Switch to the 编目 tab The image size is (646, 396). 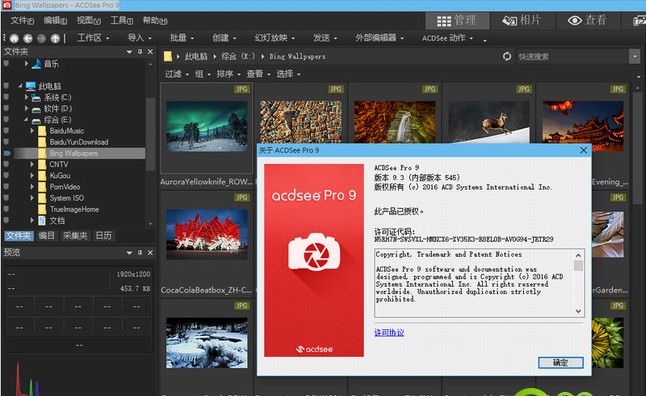[x=47, y=236]
